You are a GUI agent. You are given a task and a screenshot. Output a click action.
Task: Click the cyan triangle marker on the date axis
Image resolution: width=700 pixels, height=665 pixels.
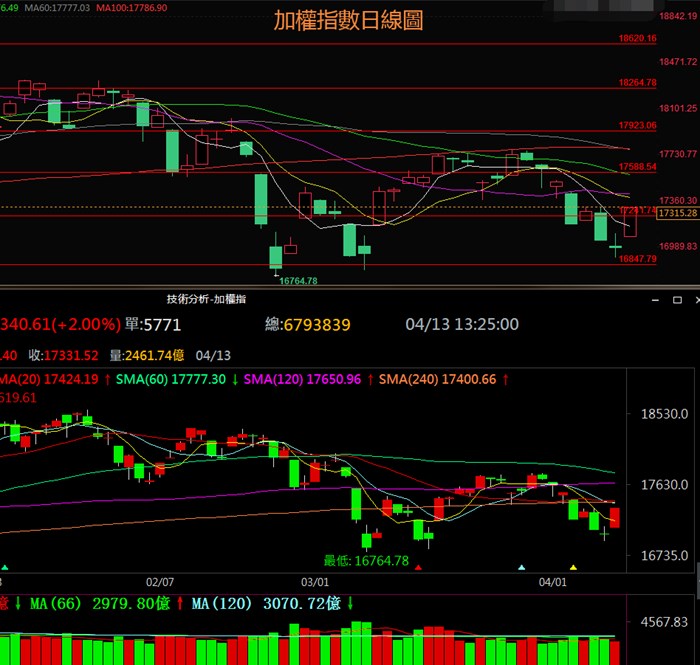point(521,568)
